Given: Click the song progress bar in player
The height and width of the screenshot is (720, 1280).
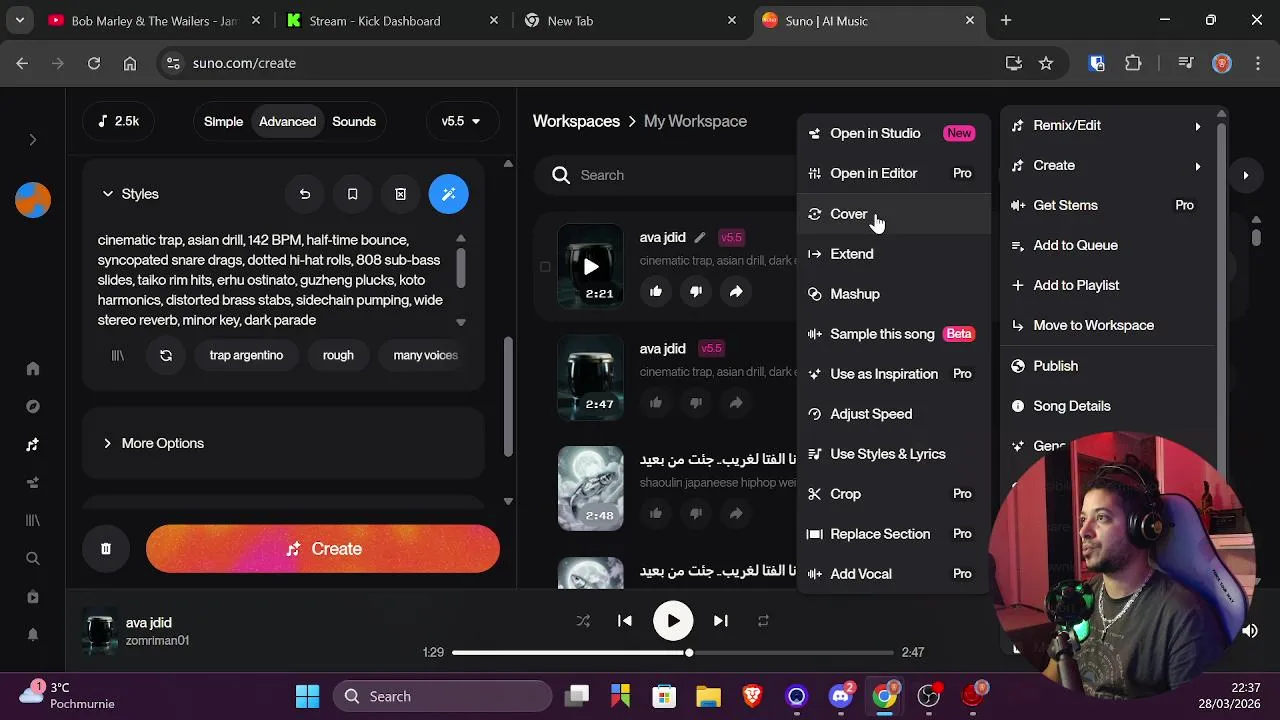Looking at the screenshot, I should [673, 653].
